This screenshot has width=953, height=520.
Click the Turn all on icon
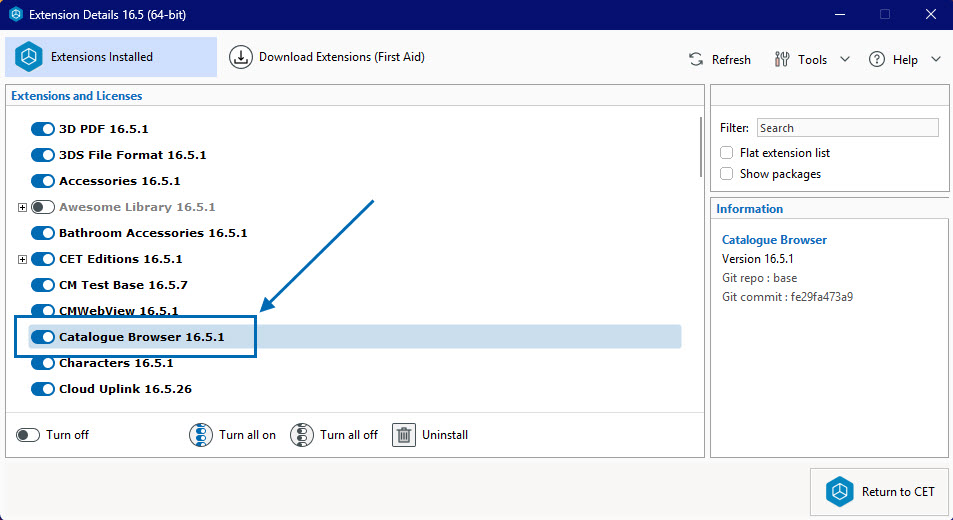click(201, 435)
